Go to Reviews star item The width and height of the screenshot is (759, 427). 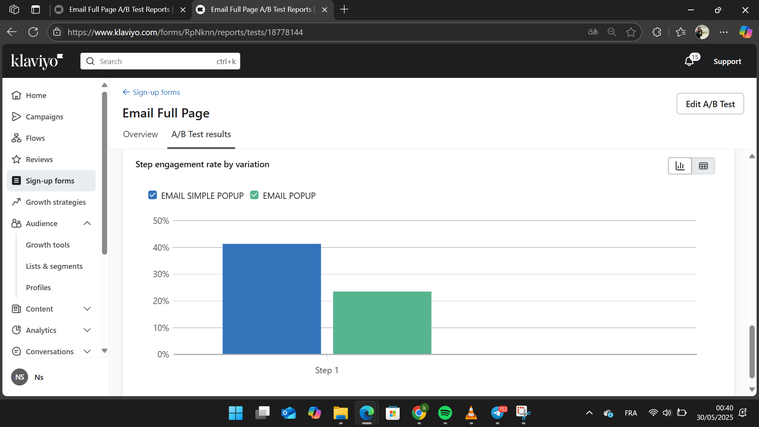(x=39, y=159)
